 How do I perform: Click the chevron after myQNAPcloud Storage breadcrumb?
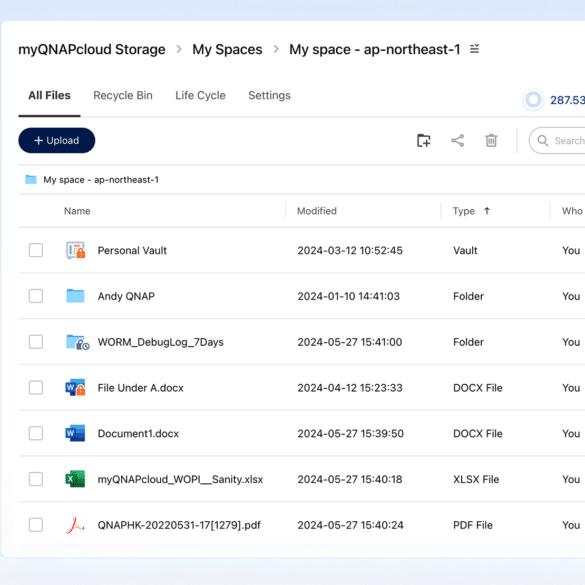179,49
